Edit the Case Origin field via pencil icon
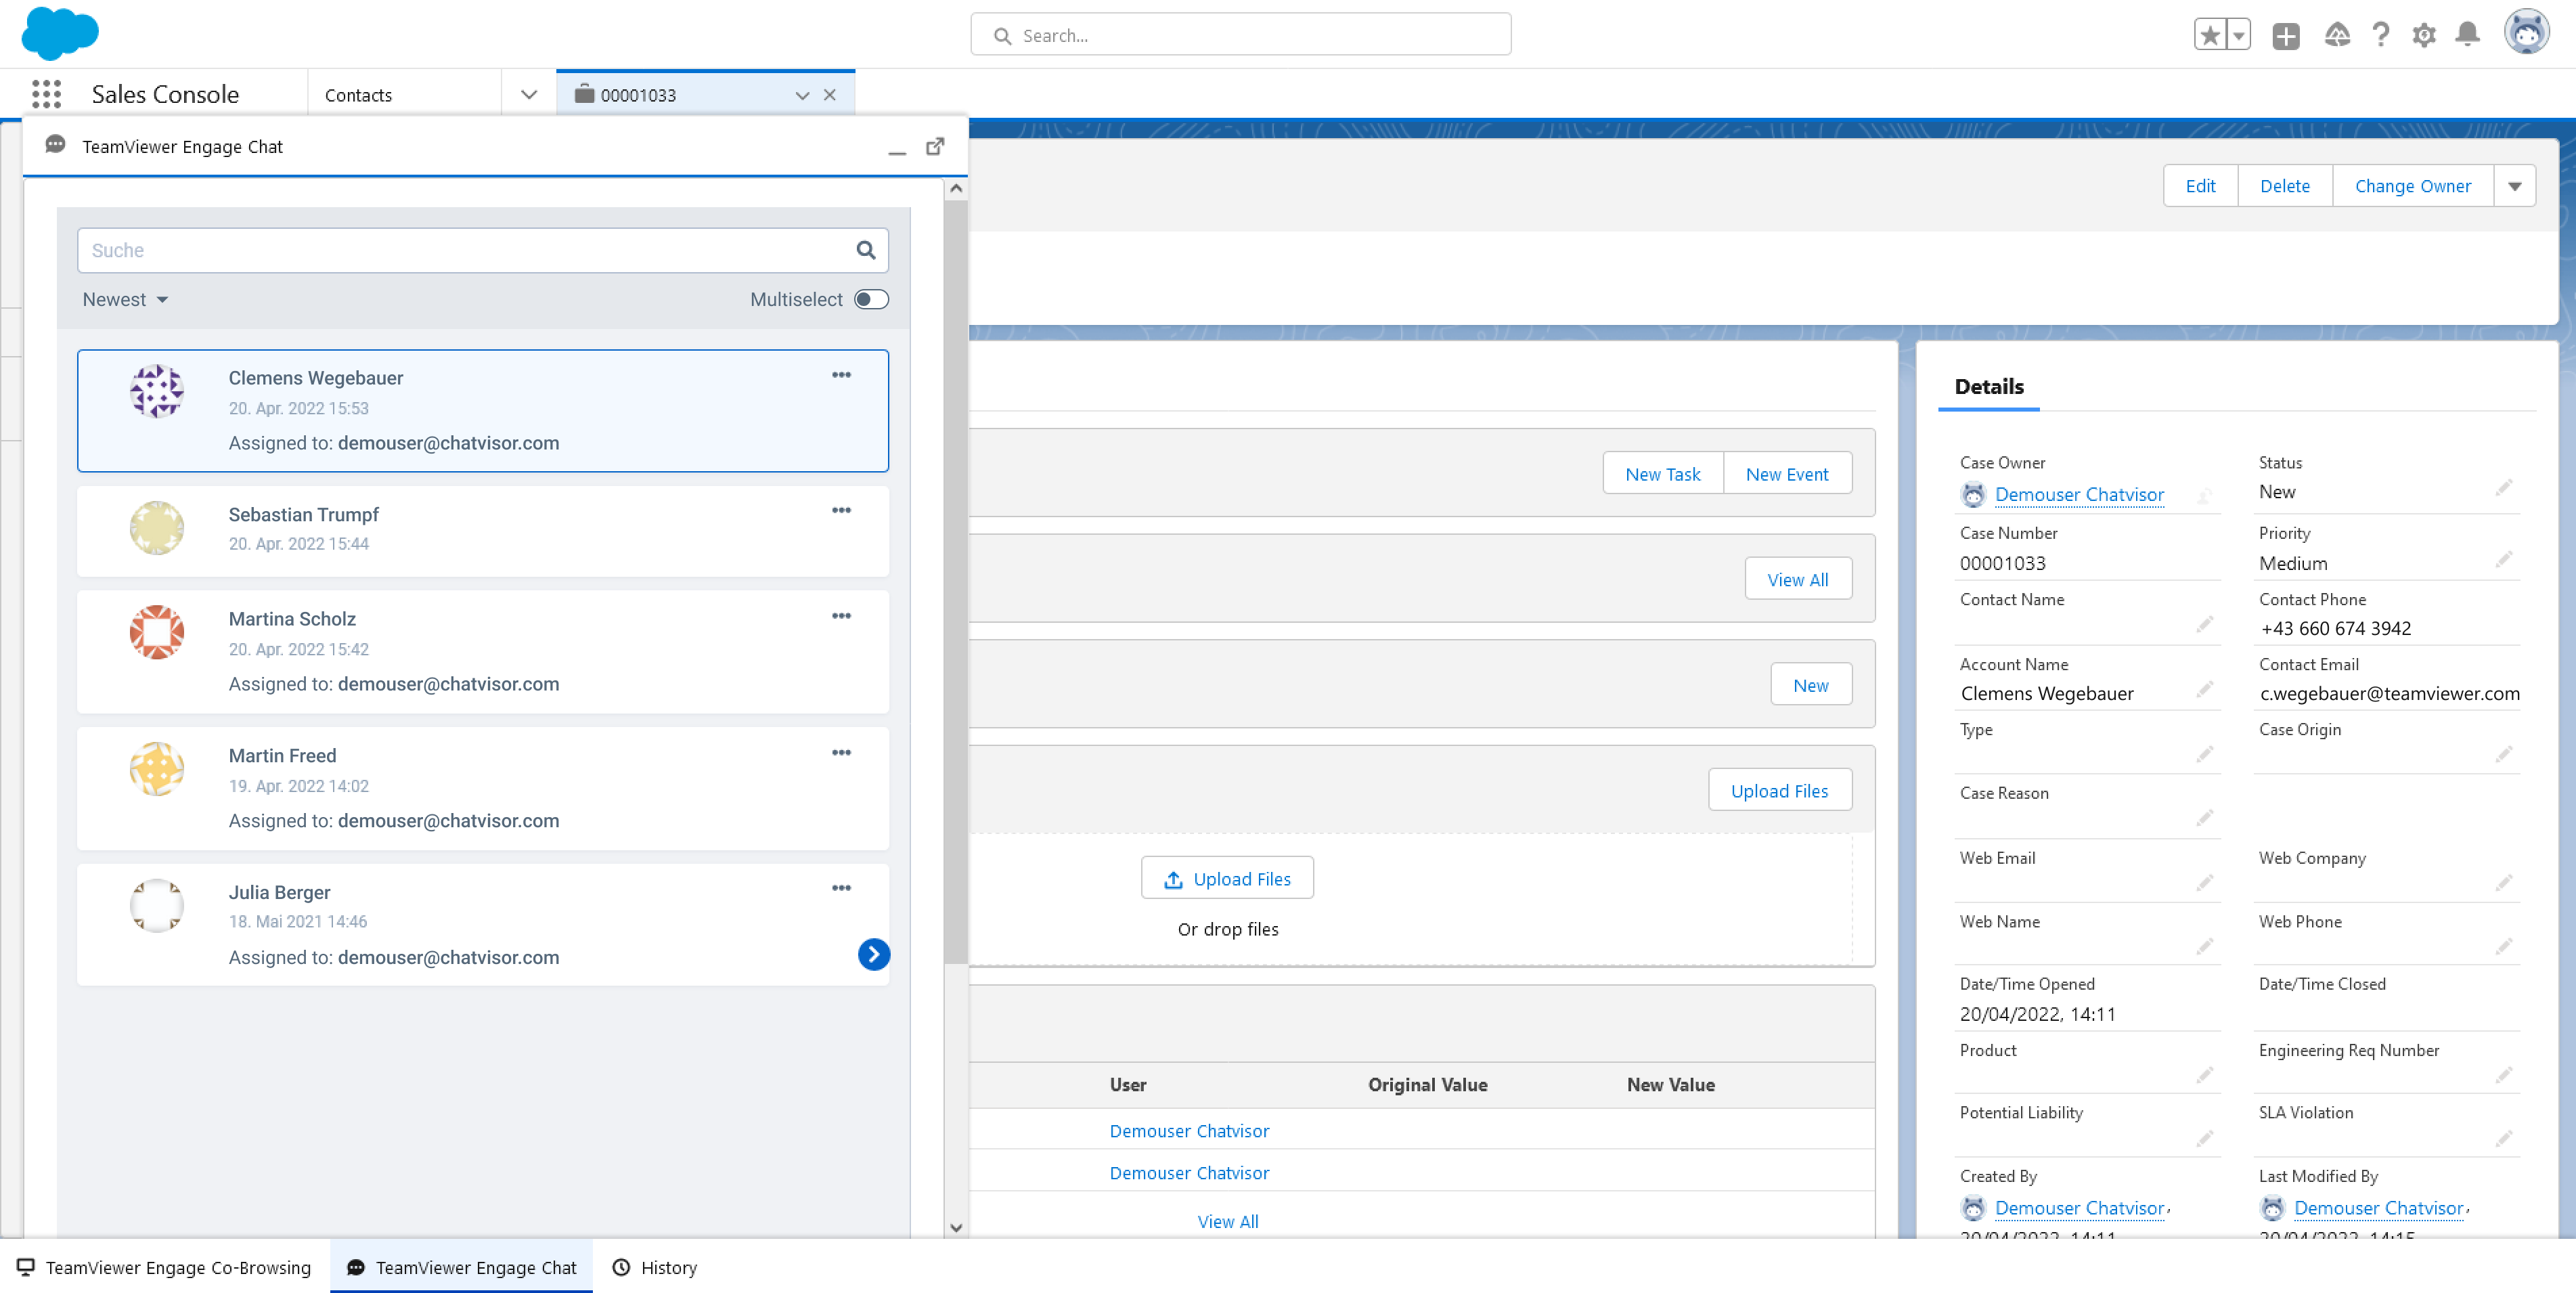 coord(2503,754)
